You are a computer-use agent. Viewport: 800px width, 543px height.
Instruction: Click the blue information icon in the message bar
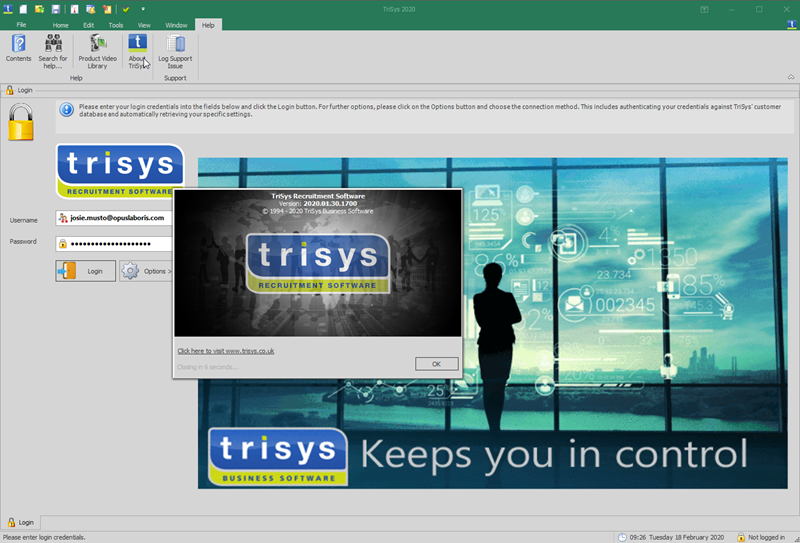pos(66,110)
